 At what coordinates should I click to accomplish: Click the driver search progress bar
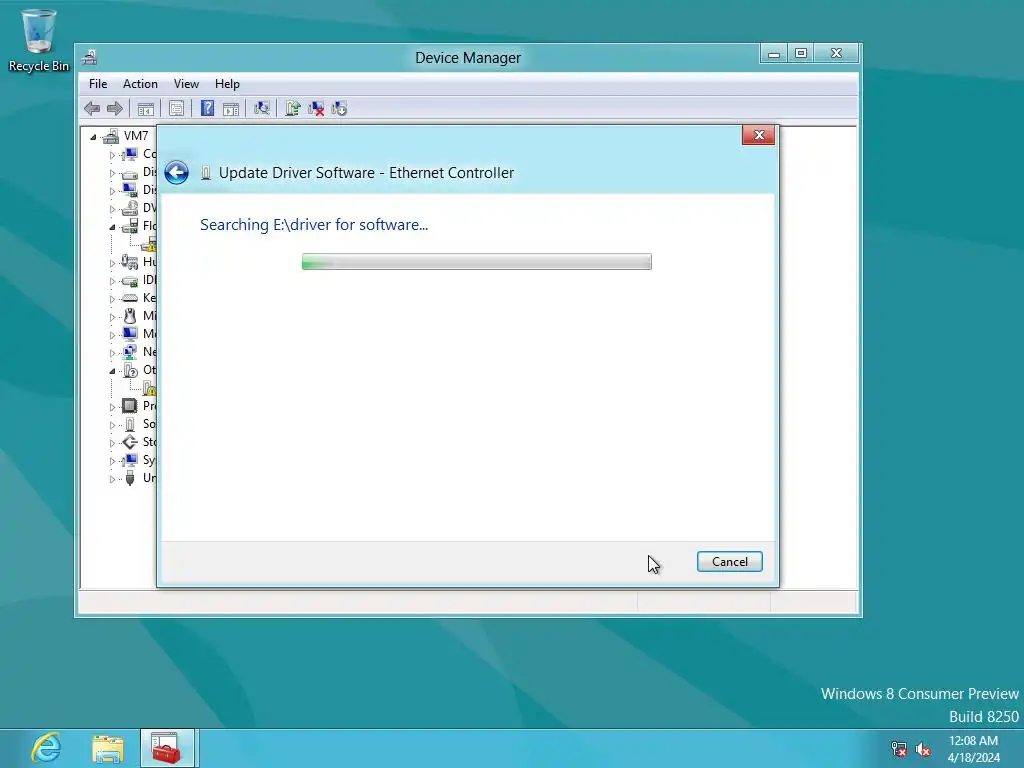pos(477,261)
